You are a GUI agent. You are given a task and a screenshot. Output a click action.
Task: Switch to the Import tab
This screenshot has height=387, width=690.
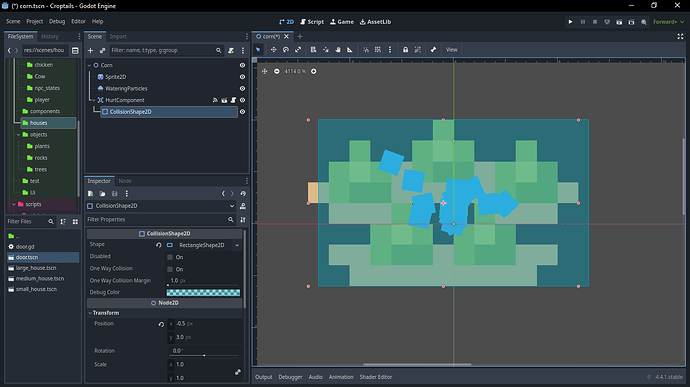(118, 37)
